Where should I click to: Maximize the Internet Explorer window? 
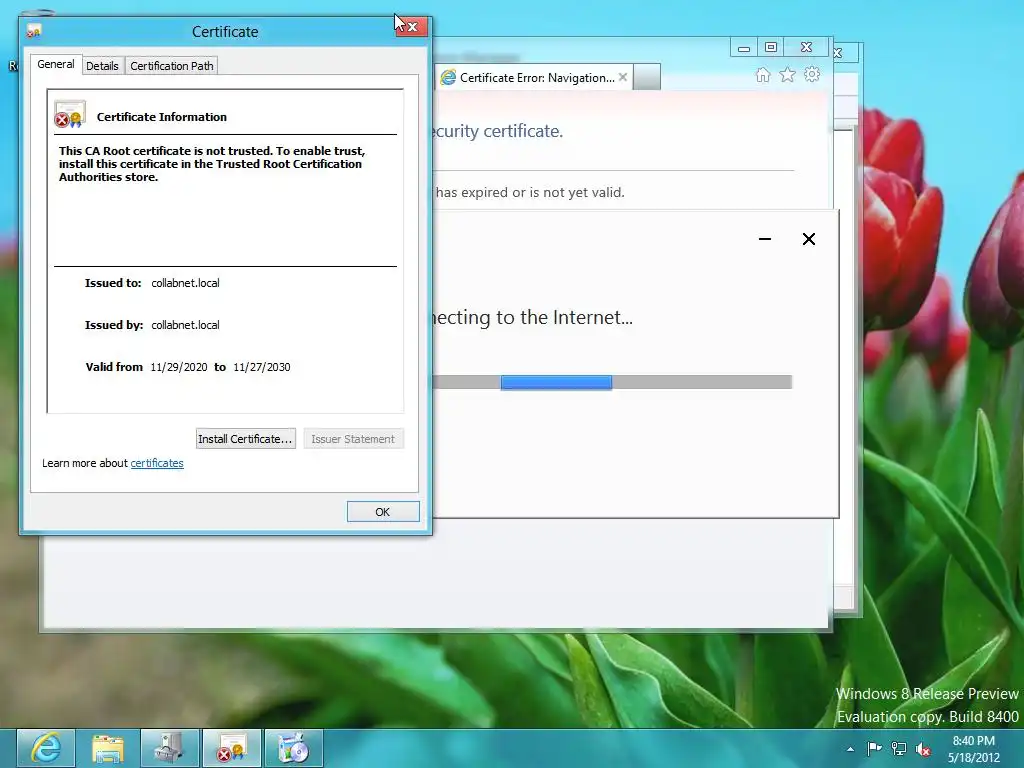pyautogui.click(x=771, y=47)
